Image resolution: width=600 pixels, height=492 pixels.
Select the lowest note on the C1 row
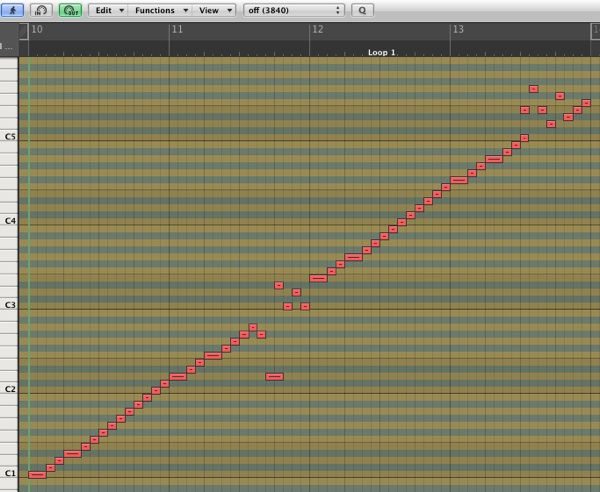pyautogui.click(x=38, y=475)
